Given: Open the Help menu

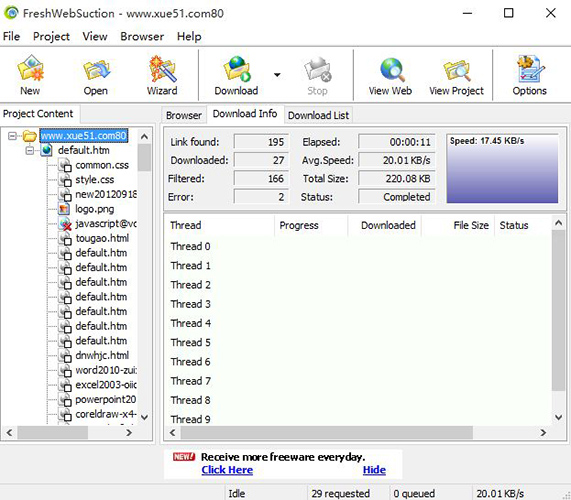Looking at the screenshot, I should (x=189, y=36).
